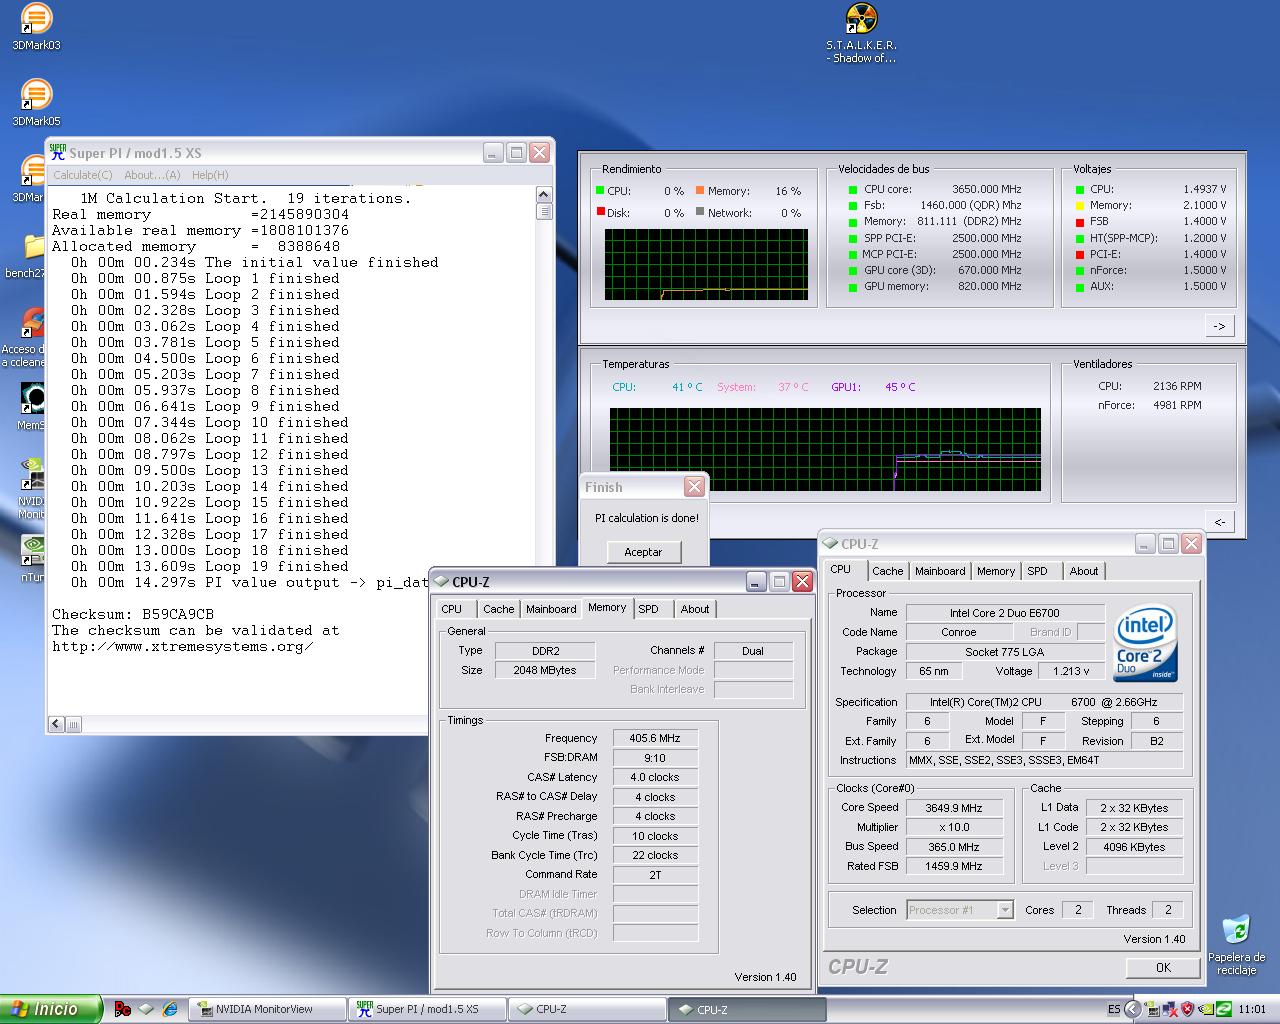Click the first red quick launch icon

click(x=122, y=1009)
